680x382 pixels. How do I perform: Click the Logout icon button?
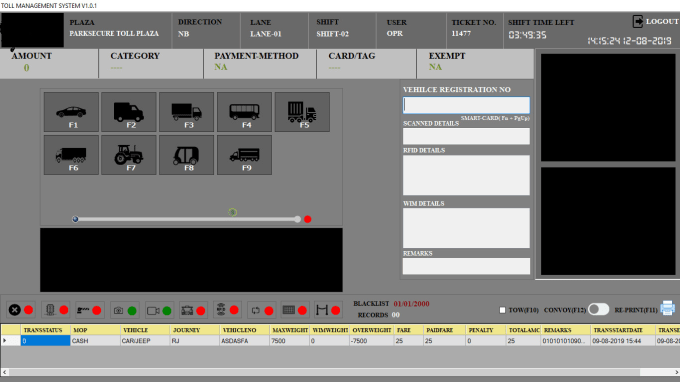pyautogui.click(x=638, y=21)
